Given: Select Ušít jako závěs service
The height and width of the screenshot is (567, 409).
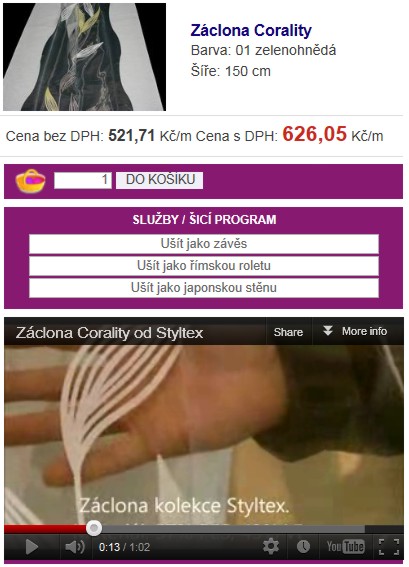Looking at the screenshot, I should (x=204, y=244).
